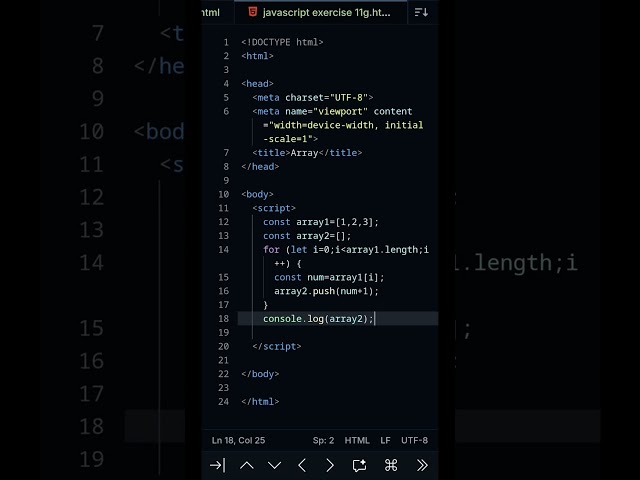
Task: Click the meta charset="UTF-8" line
Action: tap(313, 98)
